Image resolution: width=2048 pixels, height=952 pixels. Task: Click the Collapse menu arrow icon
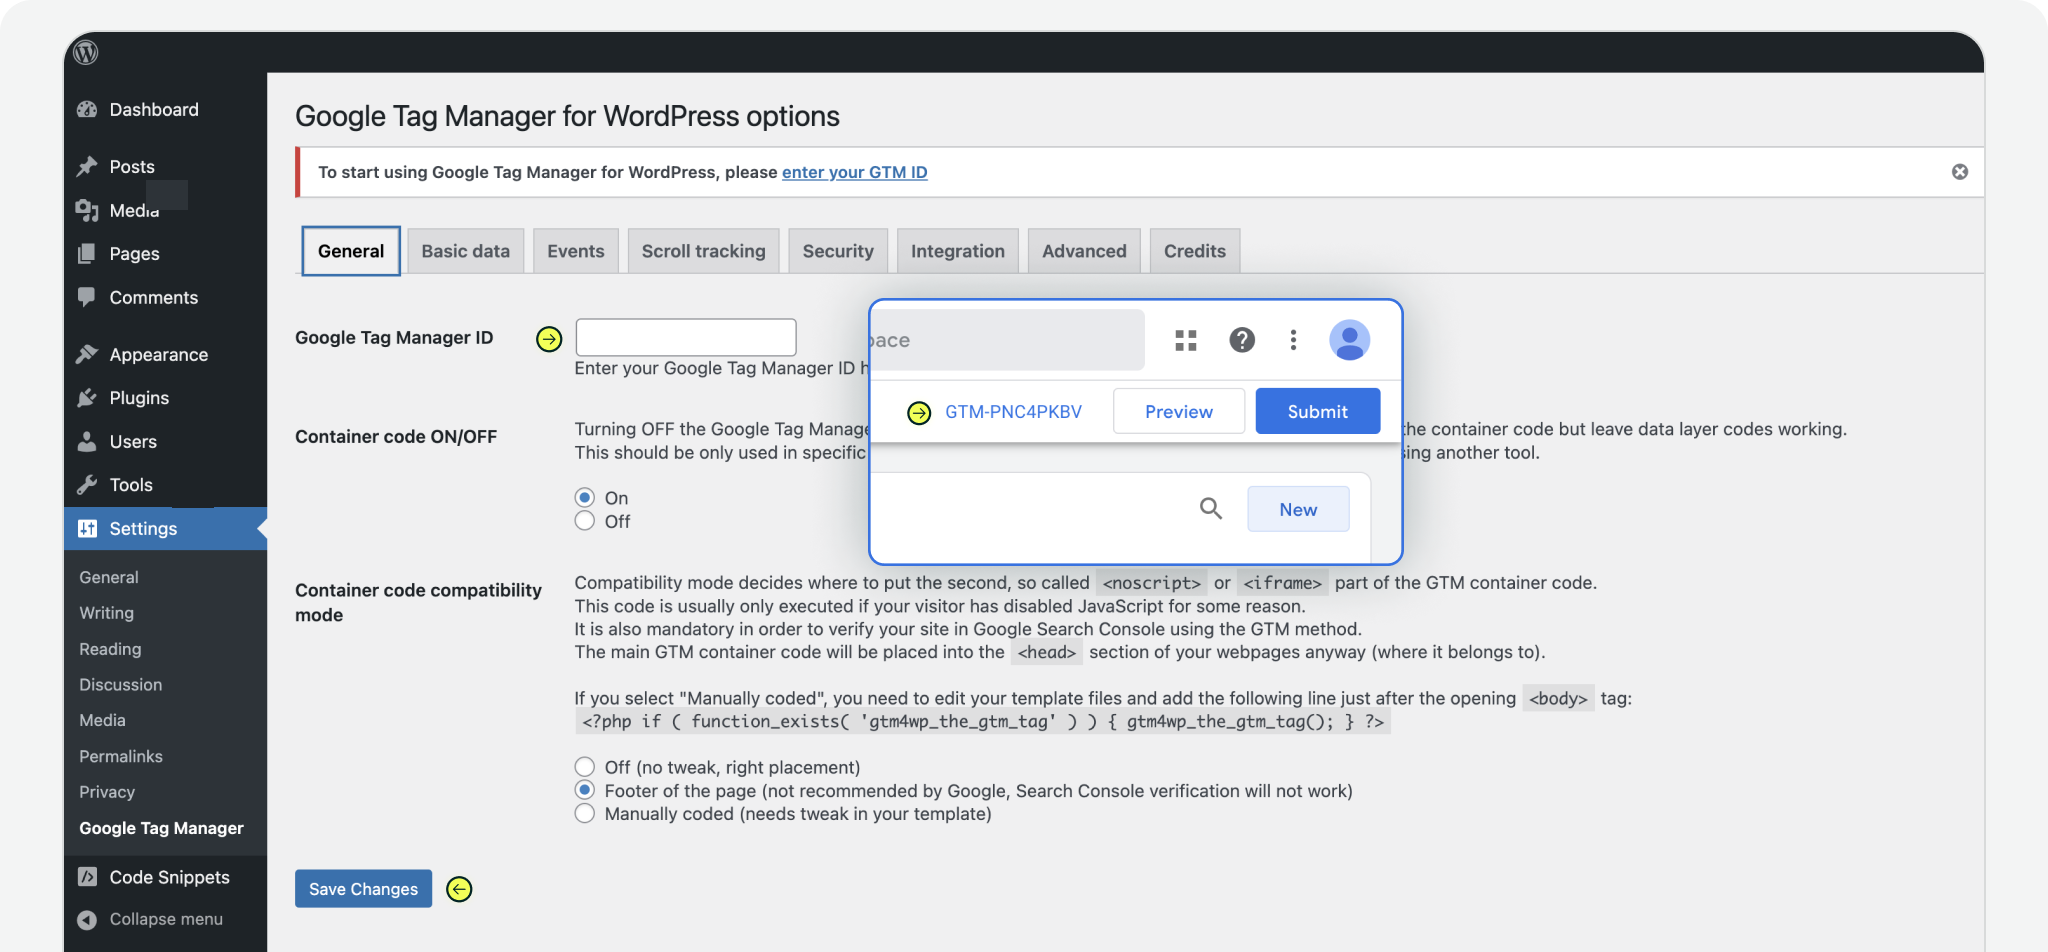point(87,920)
